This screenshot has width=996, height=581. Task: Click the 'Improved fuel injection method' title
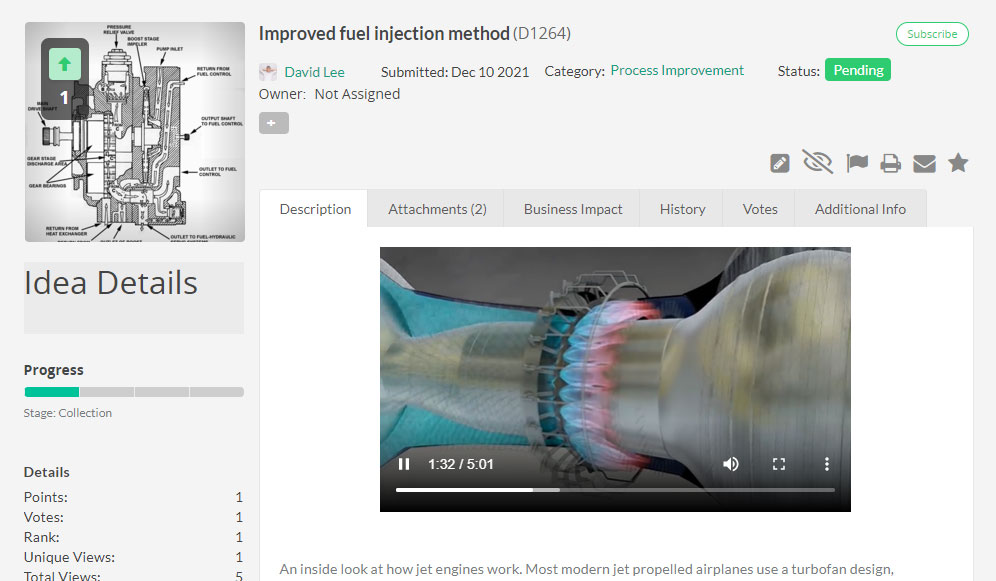[384, 33]
